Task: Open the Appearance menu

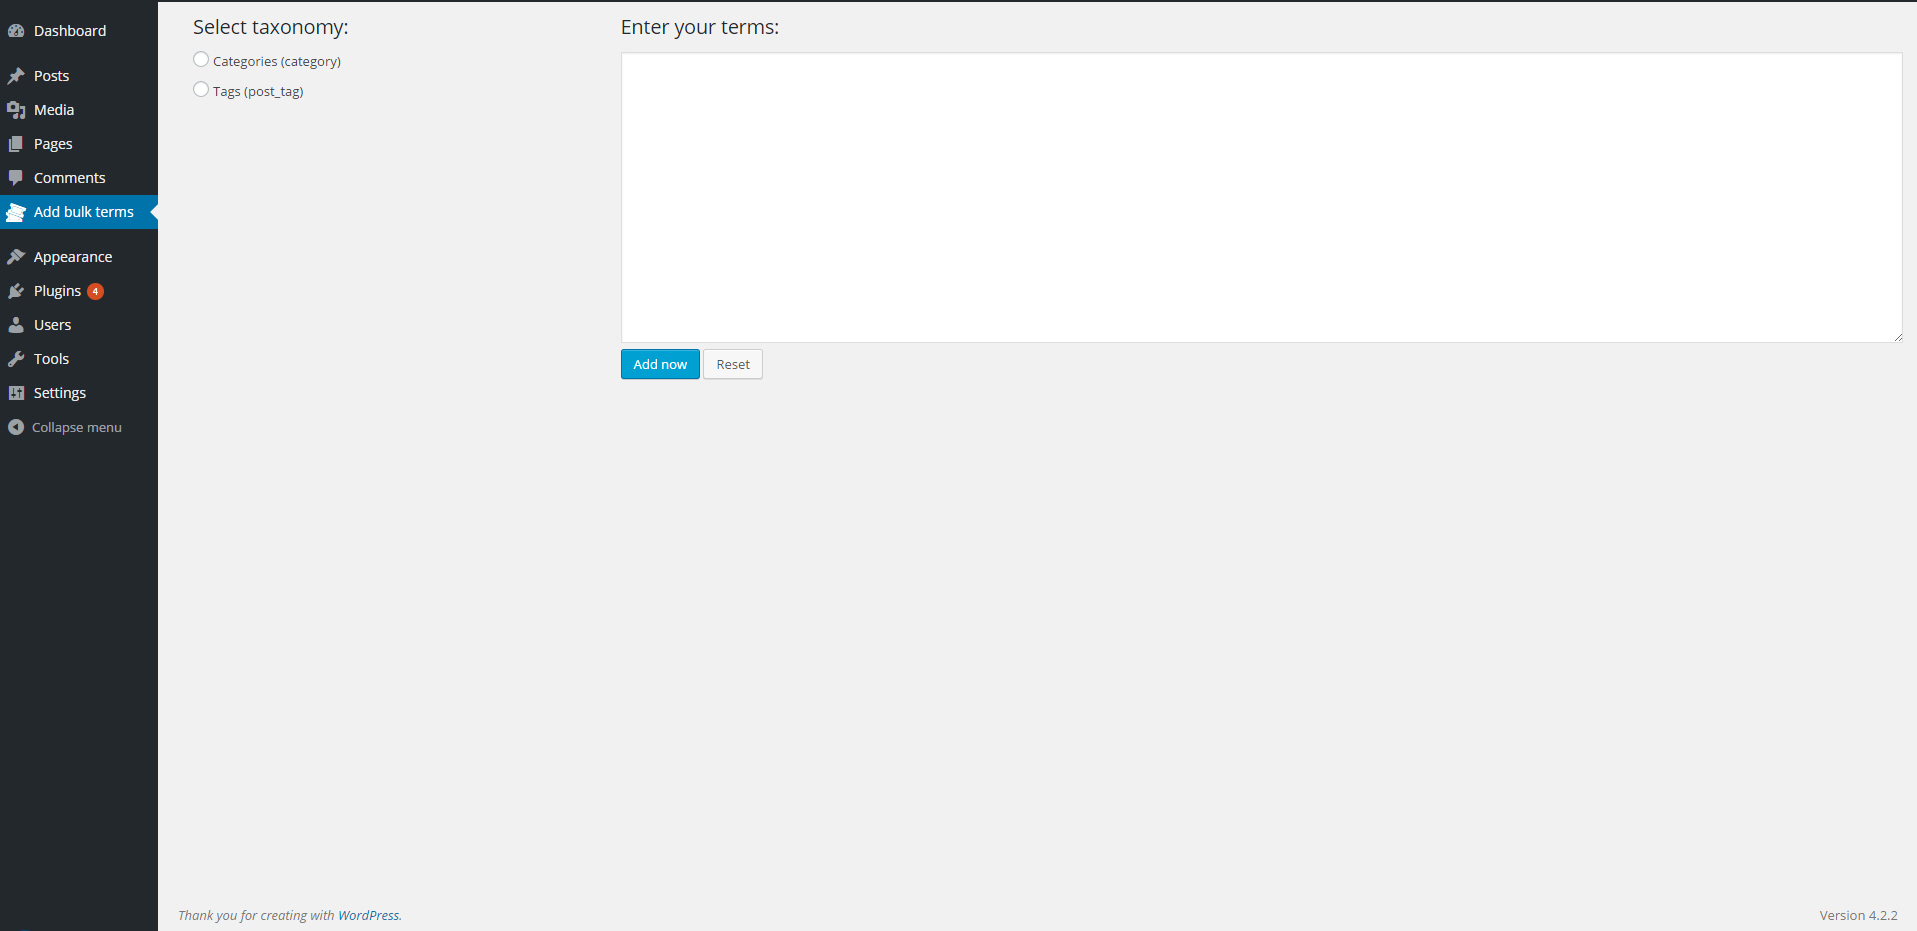Action: 79,257
